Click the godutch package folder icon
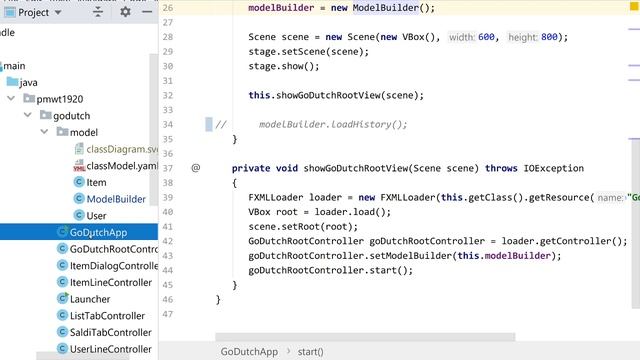This screenshot has width=640, height=360. click(x=45, y=115)
